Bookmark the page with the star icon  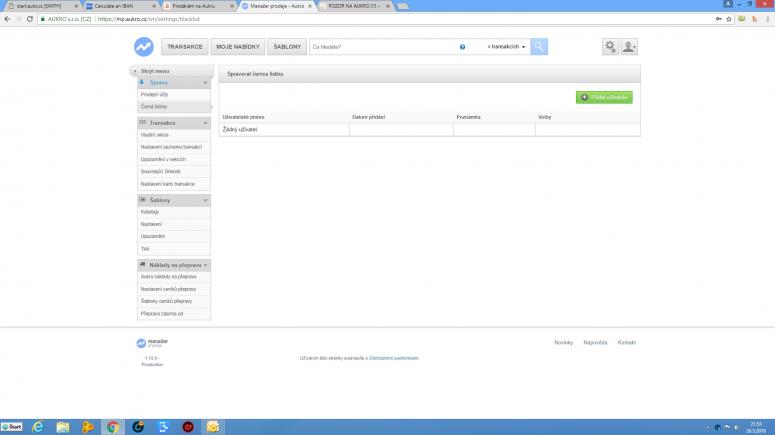pos(729,19)
